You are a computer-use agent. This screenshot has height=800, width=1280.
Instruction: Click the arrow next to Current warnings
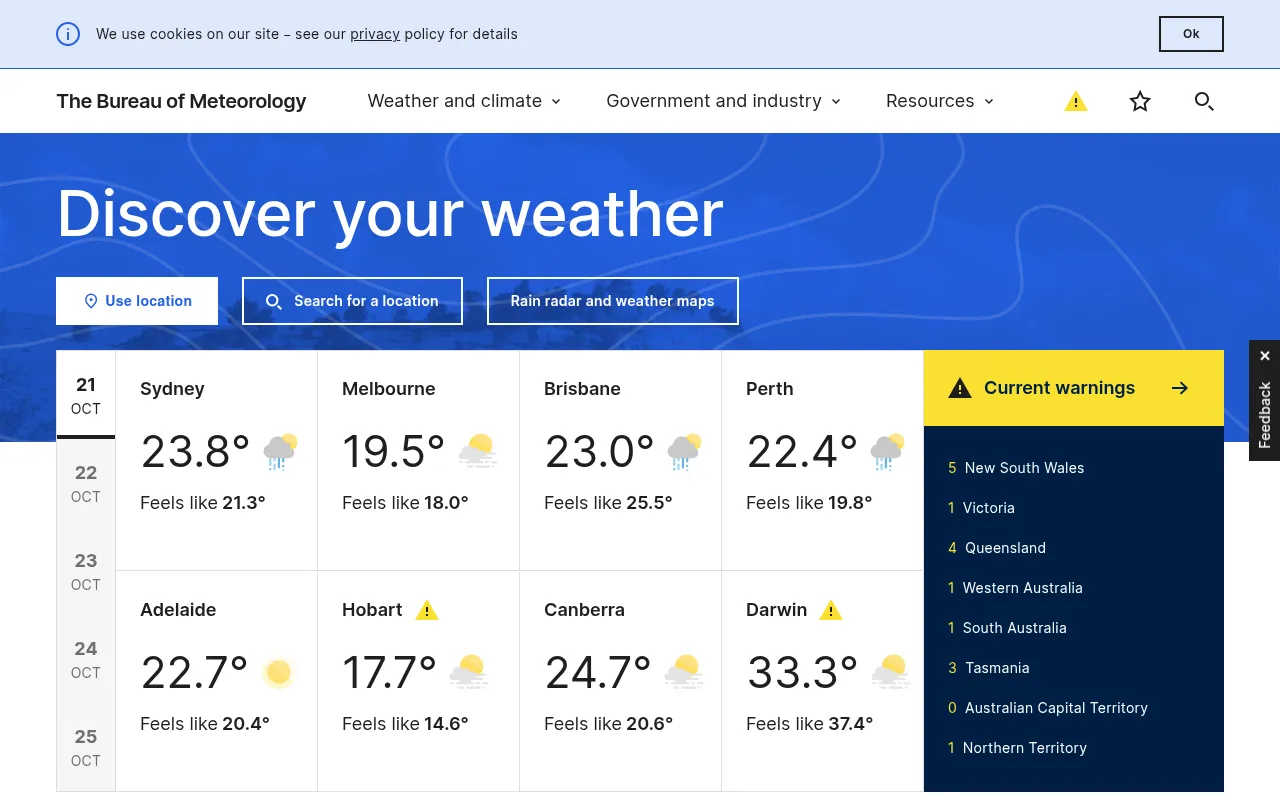(1180, 388)
